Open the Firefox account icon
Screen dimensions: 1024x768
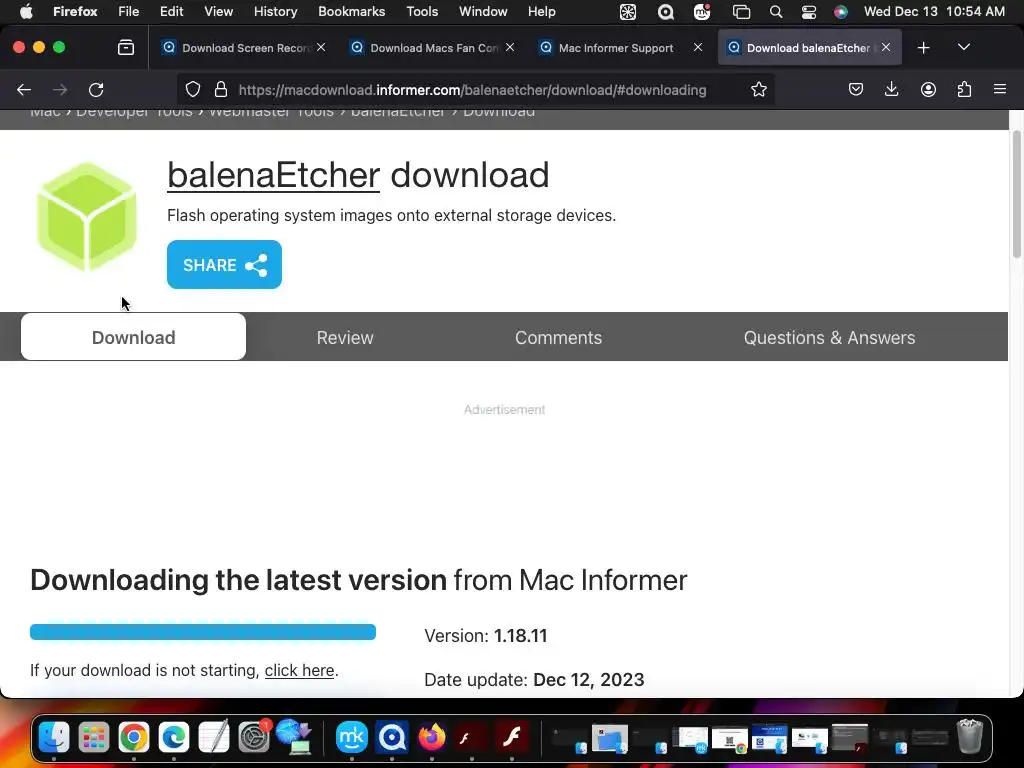tap(928, 89)
